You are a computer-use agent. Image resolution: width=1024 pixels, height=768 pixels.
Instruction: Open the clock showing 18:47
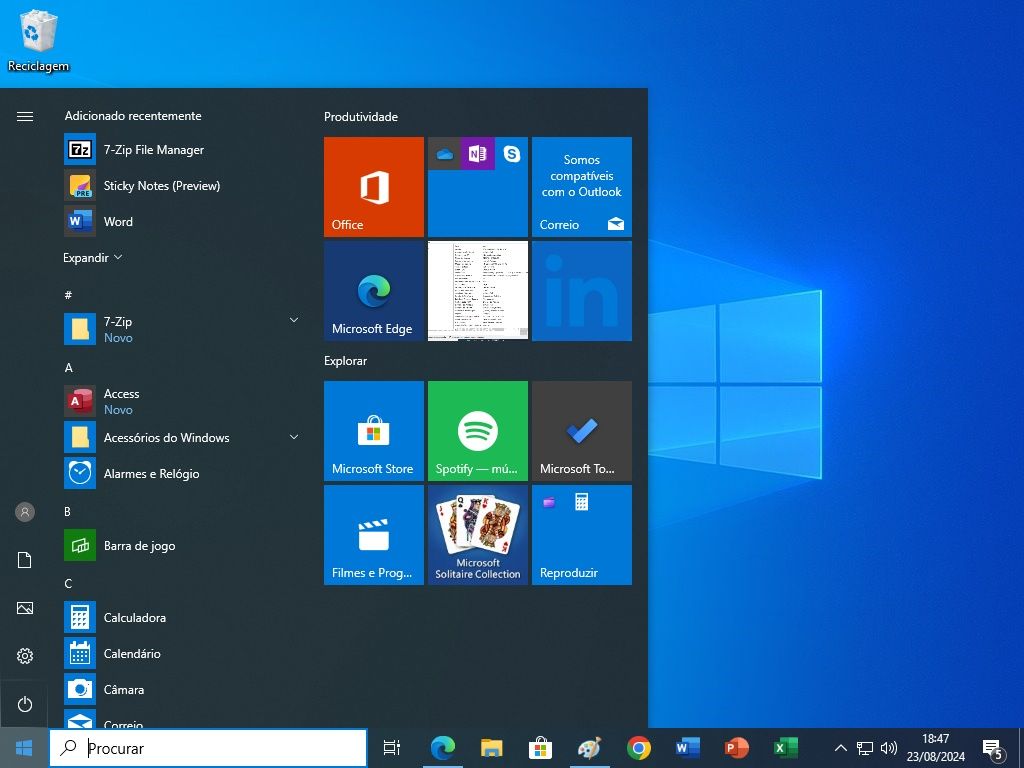pos(935,748)
